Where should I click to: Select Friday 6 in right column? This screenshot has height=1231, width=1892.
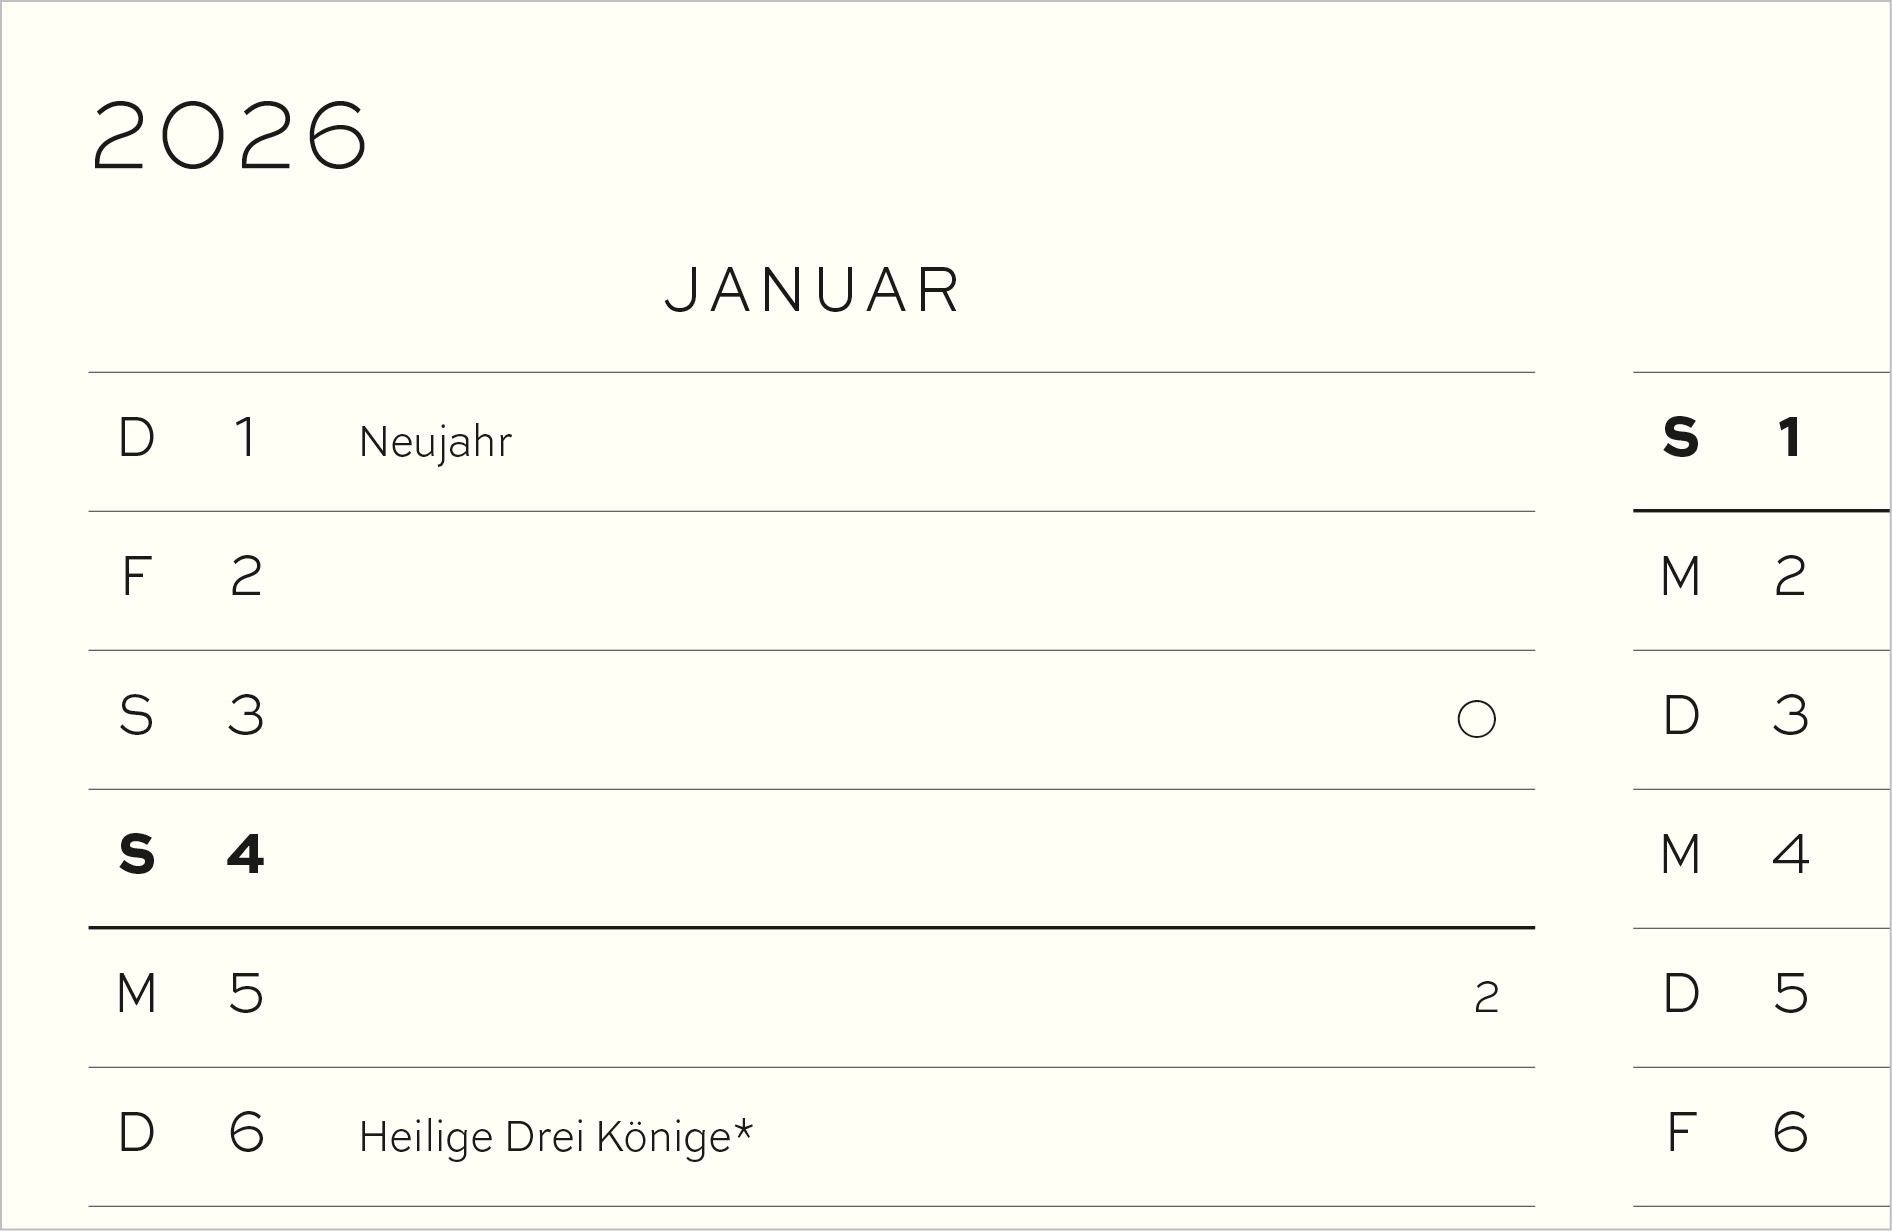tap(1790, 1133)
